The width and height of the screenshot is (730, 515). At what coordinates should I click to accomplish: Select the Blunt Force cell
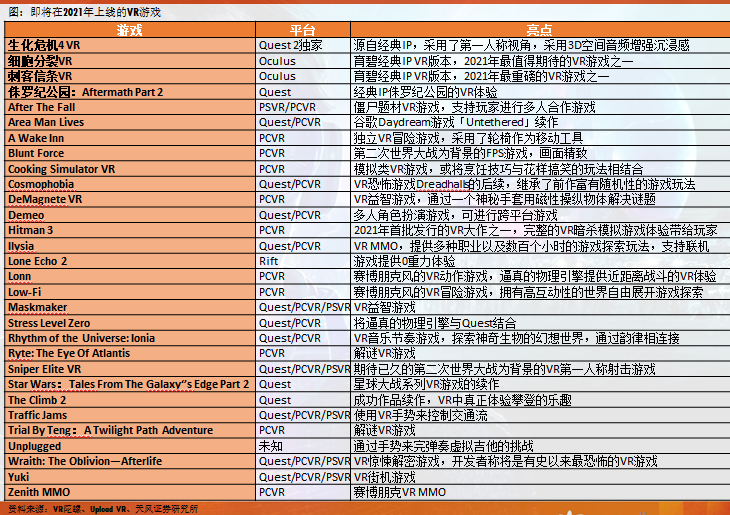130,153
